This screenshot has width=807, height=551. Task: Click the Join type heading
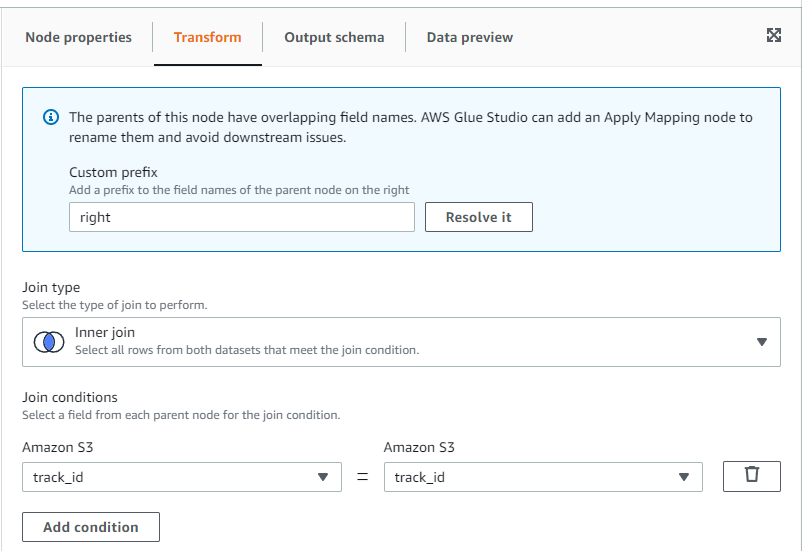(x=51, y=288)
